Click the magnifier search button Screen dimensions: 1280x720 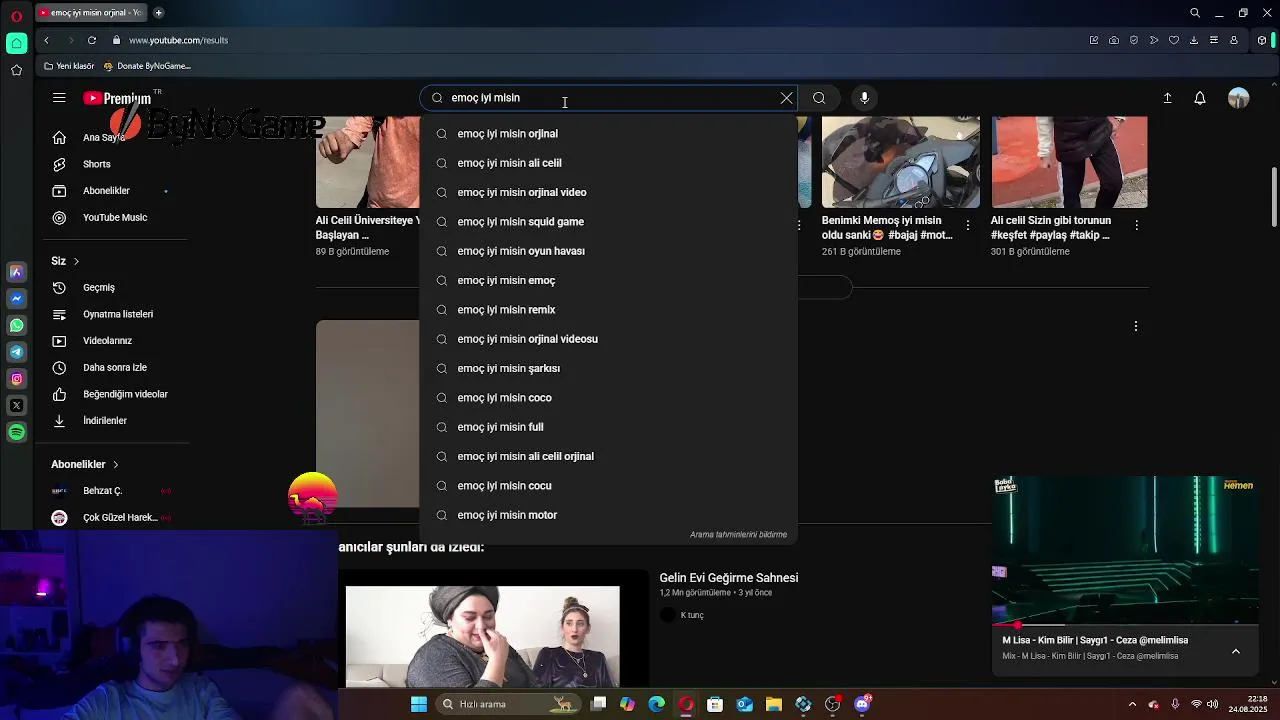point(819,98)
